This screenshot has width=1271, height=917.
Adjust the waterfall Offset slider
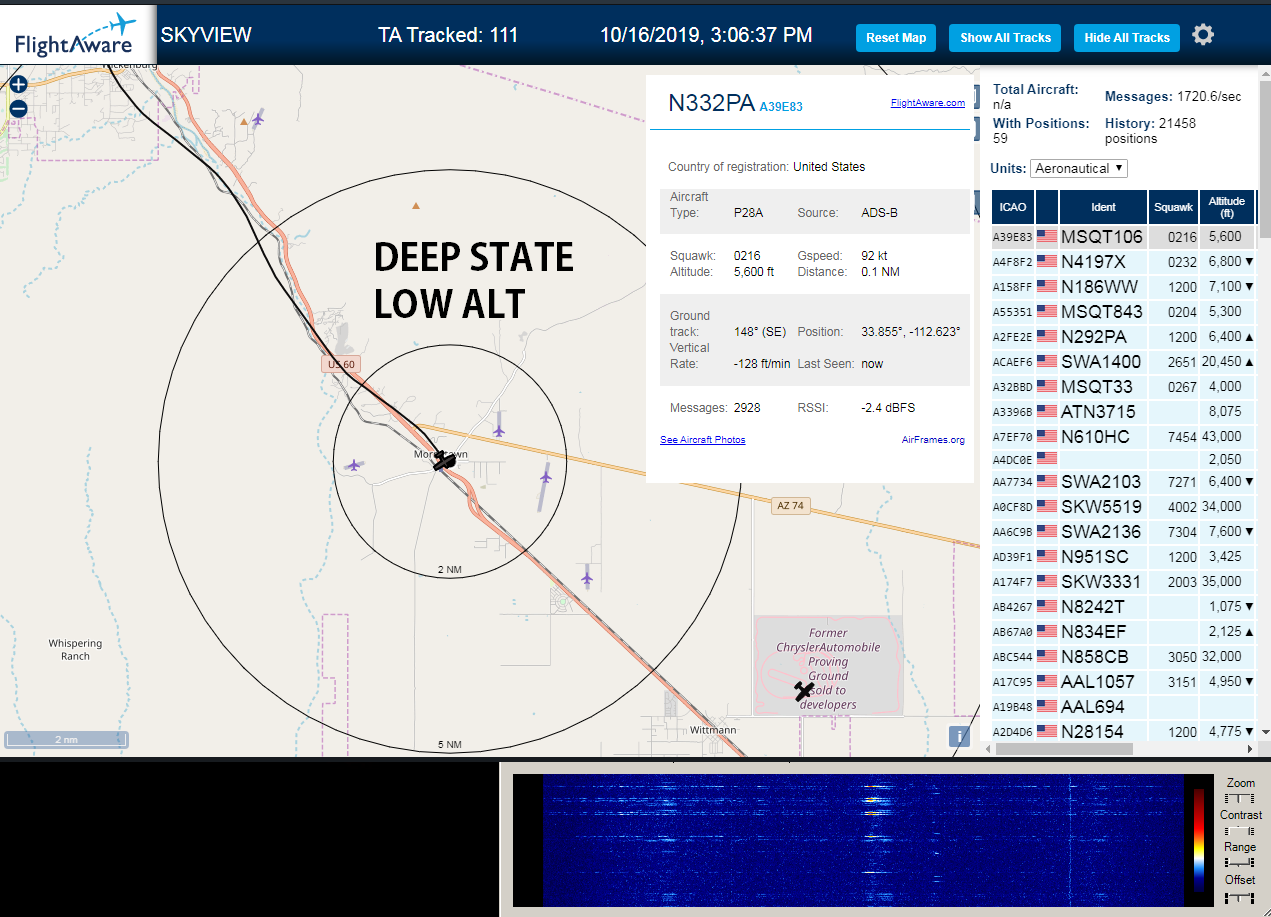coord(1240,896)
